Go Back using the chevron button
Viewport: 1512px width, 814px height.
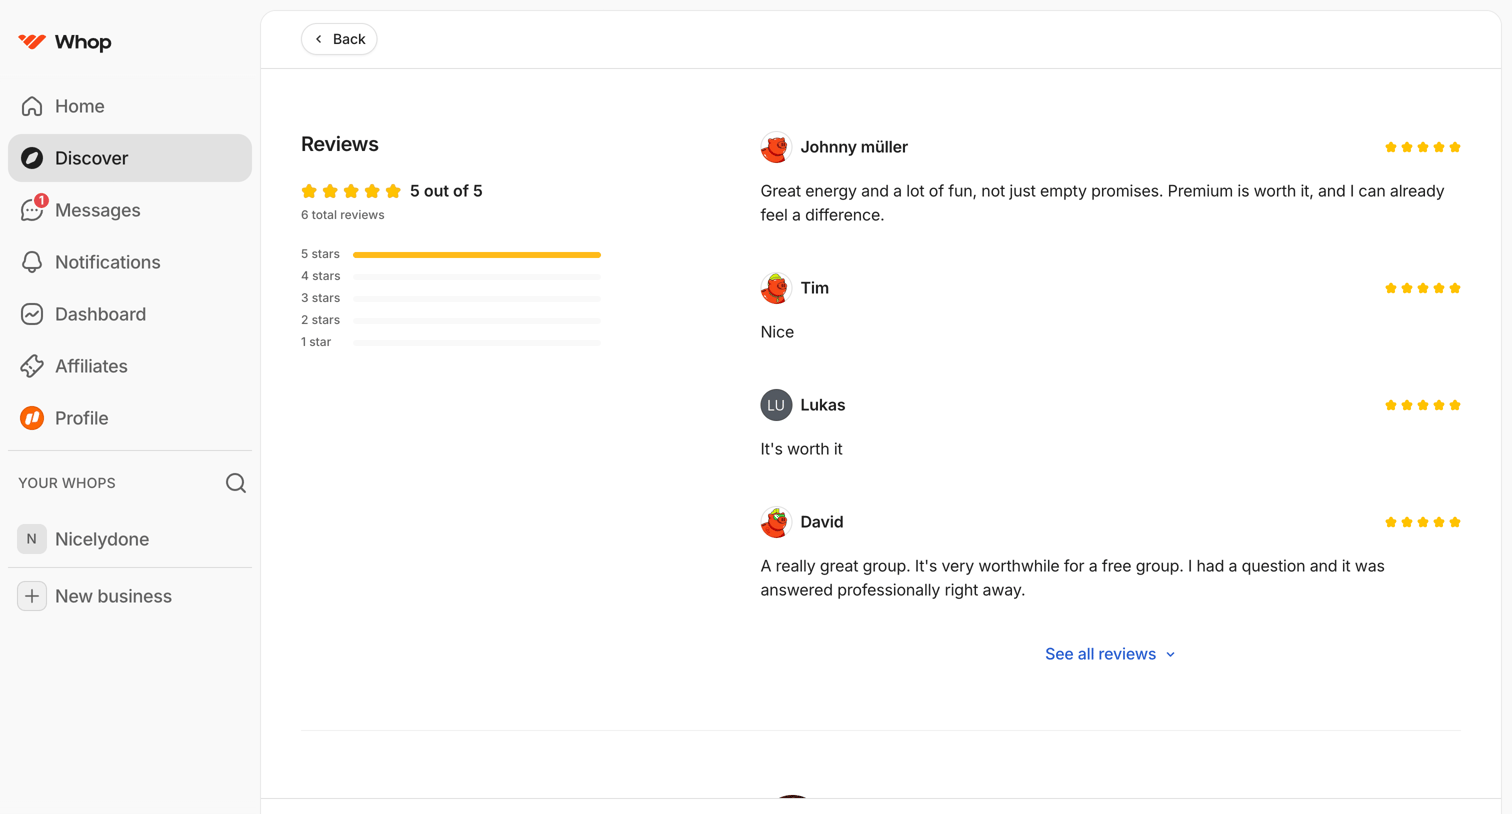point(339,39)
